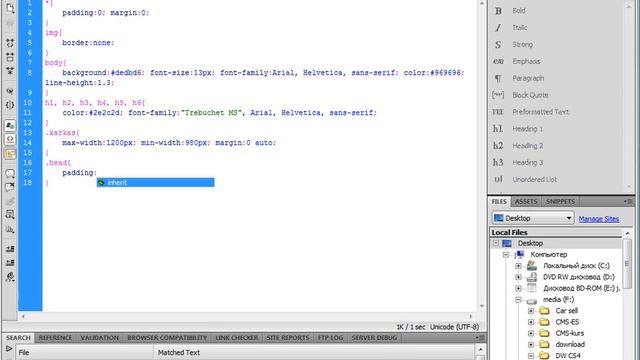This screenshot has width=640, height=360.
Task: Open the REFERENCE tab
Action: (55, 338)
